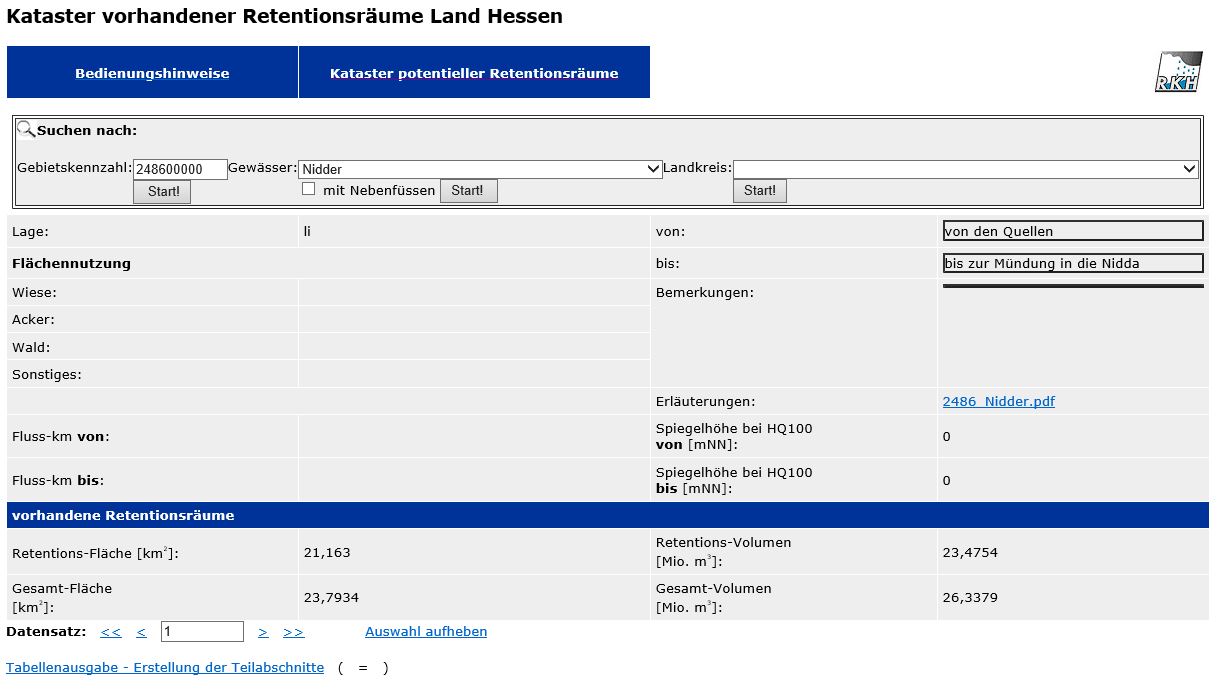
Task: Jump to last record with >> link
Action: (293, 632)
